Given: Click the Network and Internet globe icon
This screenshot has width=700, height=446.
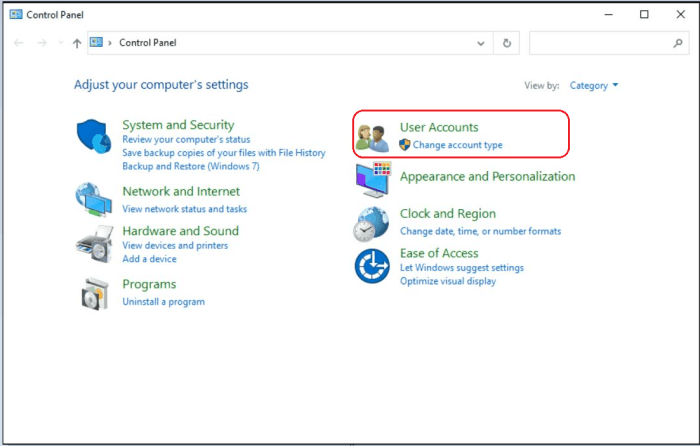Looking at the screenshot, I should (x=94, y=199).
